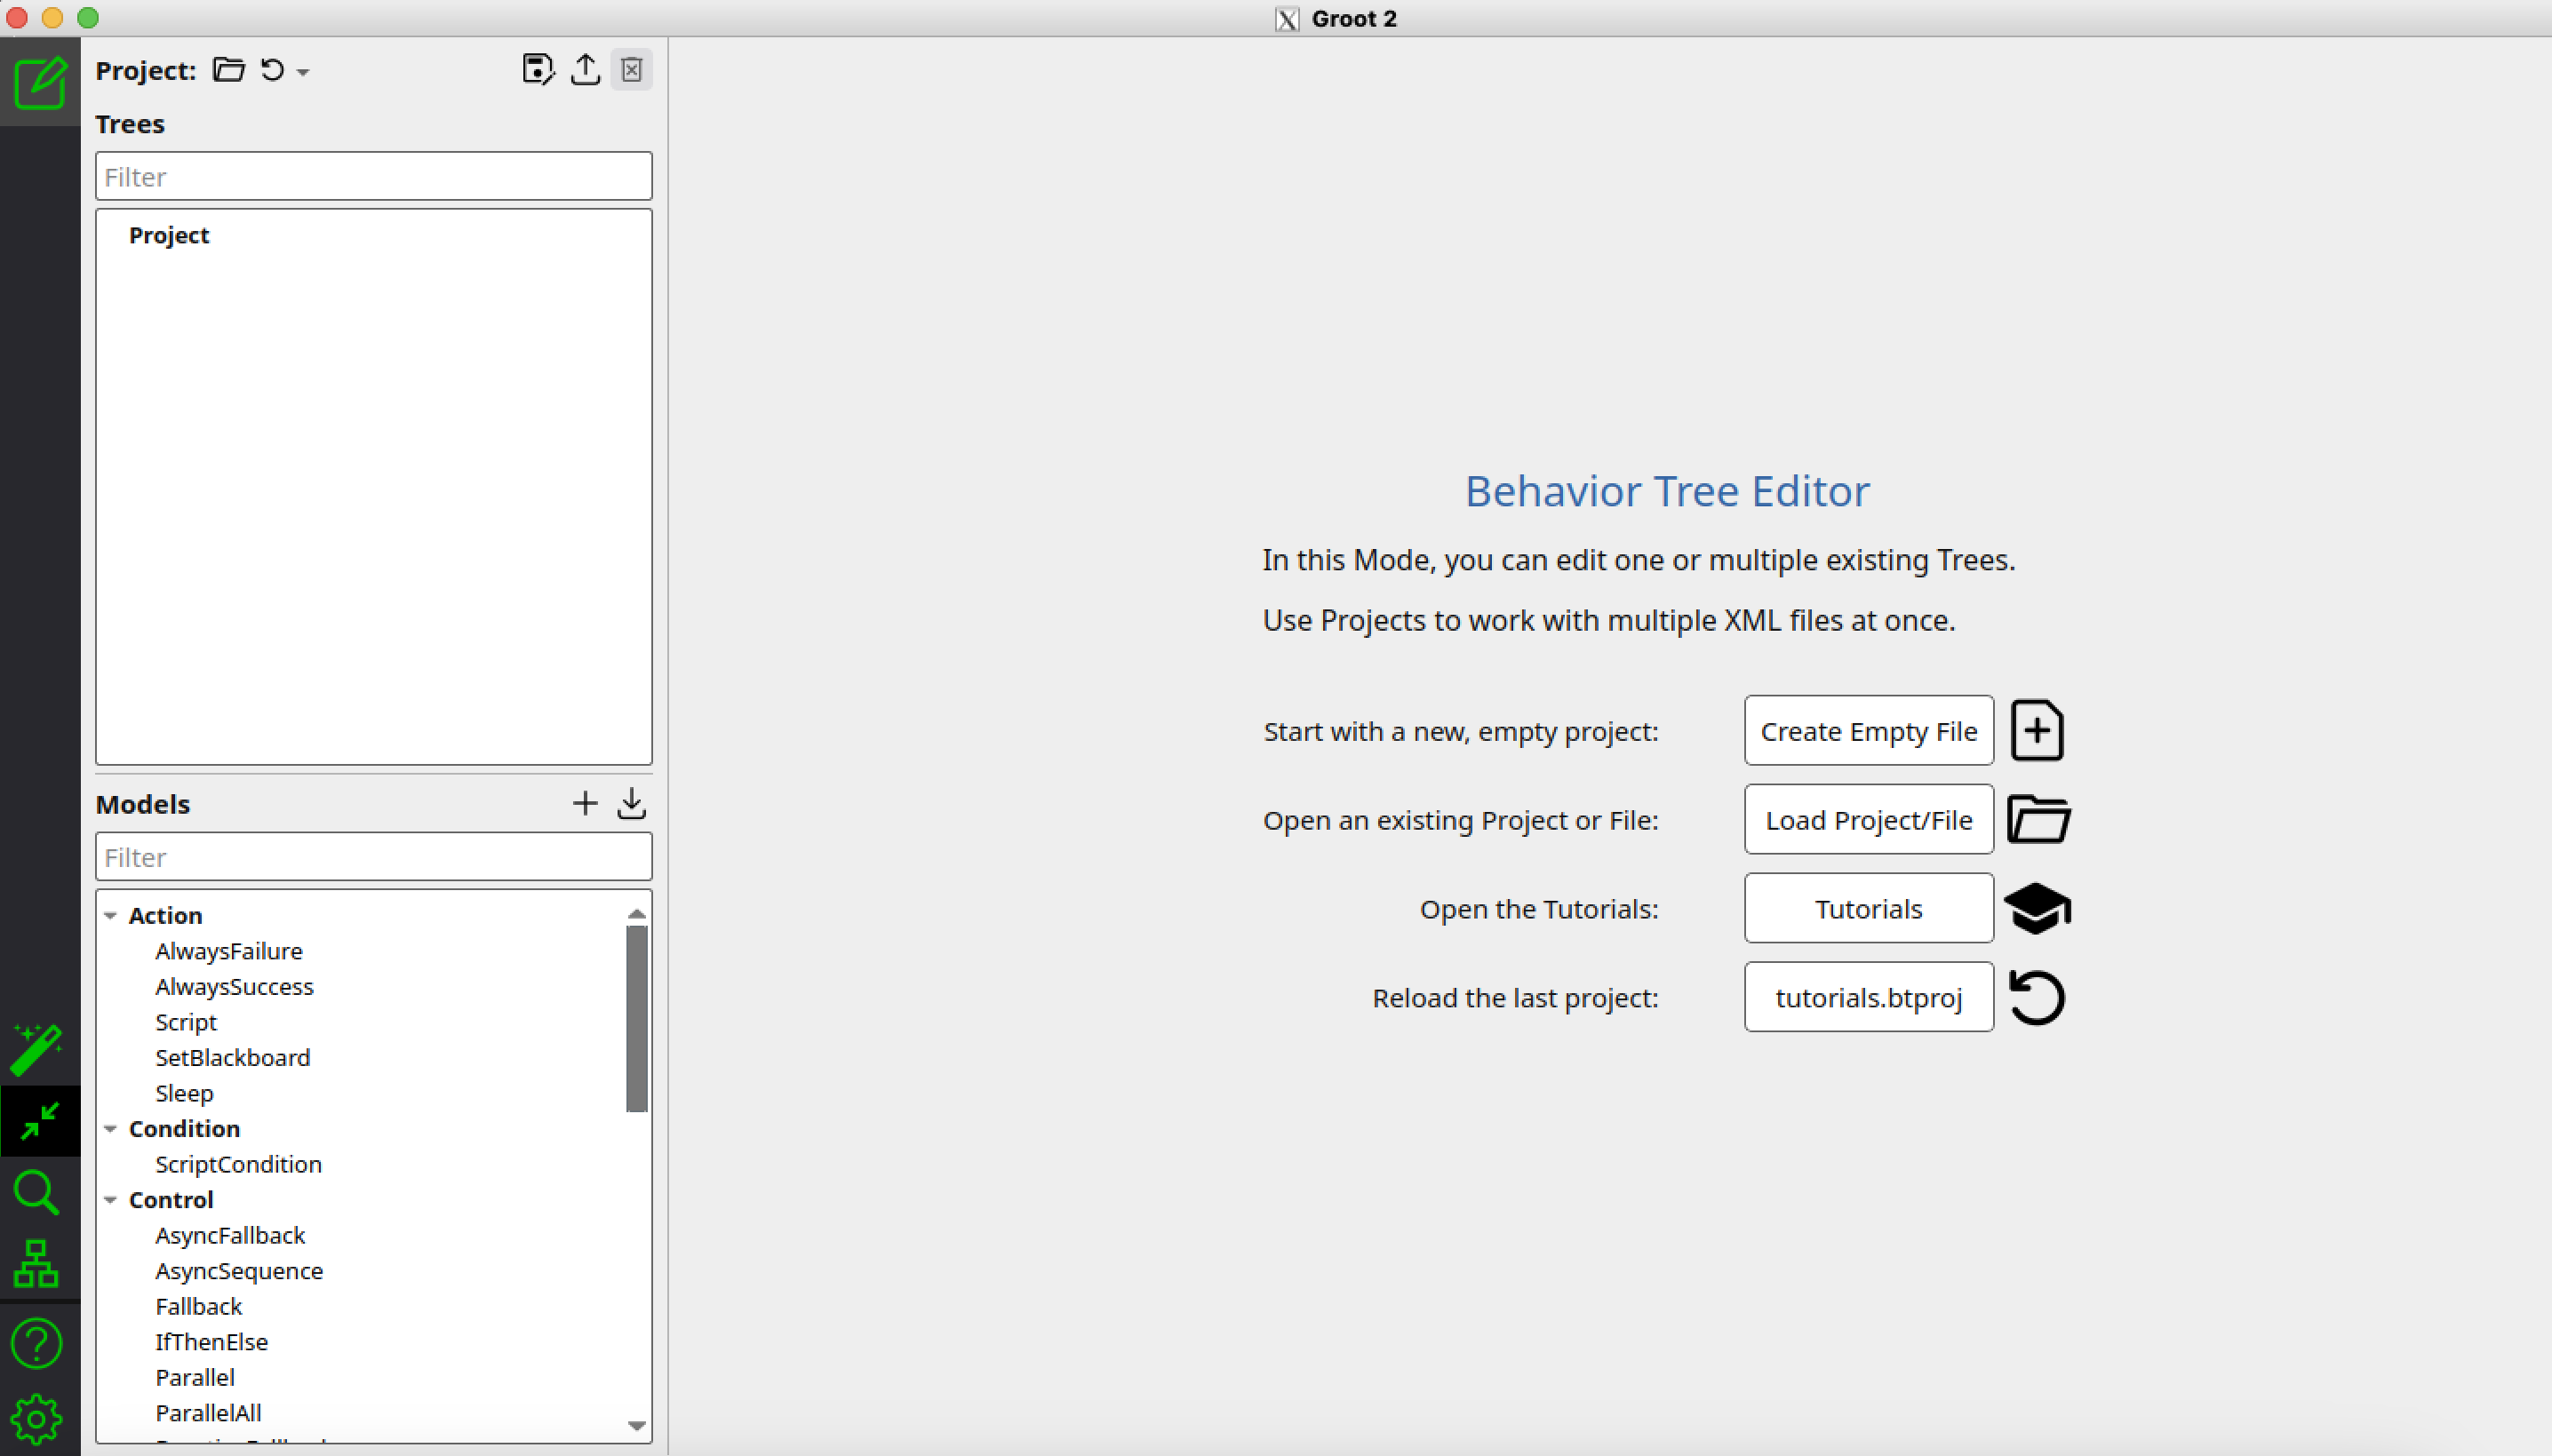Focus the Trees filter field

(x=374, y=177)
